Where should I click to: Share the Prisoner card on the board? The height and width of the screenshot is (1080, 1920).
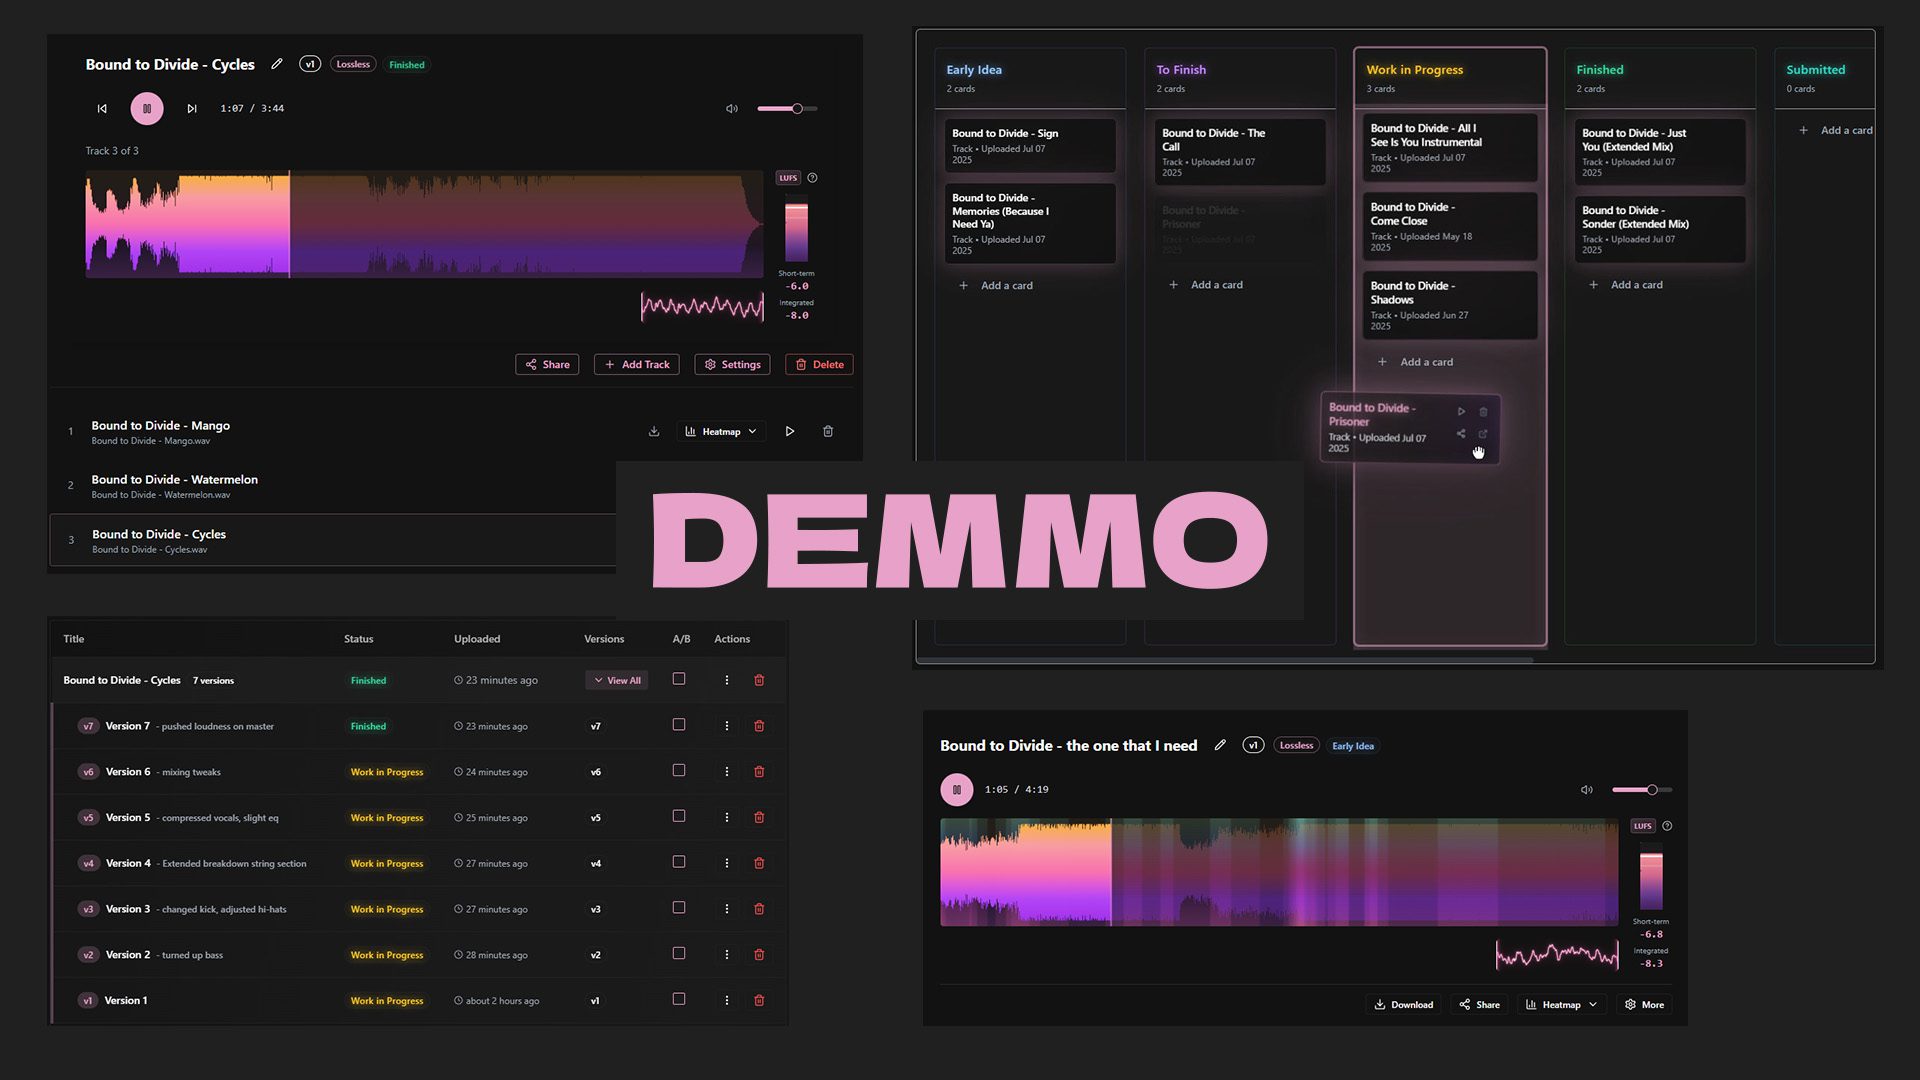point(1461,433)
